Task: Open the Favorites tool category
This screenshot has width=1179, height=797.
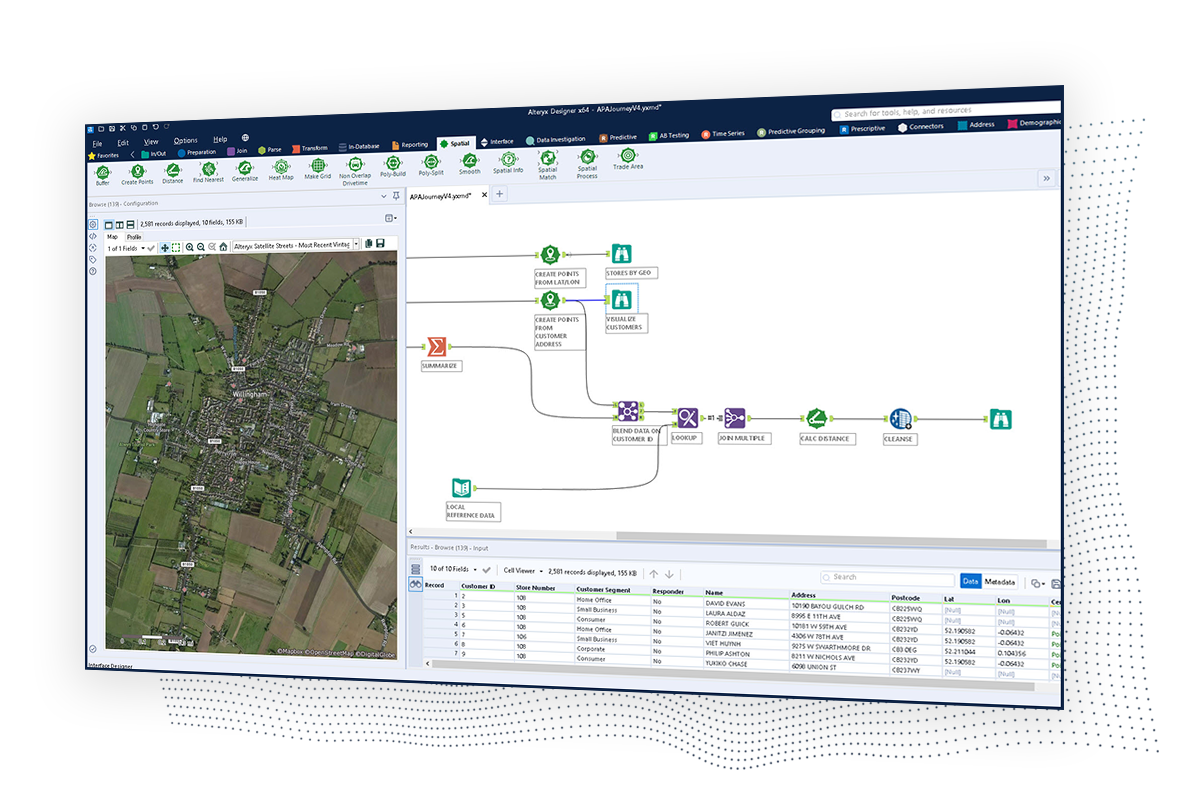Action: point(104,156)
